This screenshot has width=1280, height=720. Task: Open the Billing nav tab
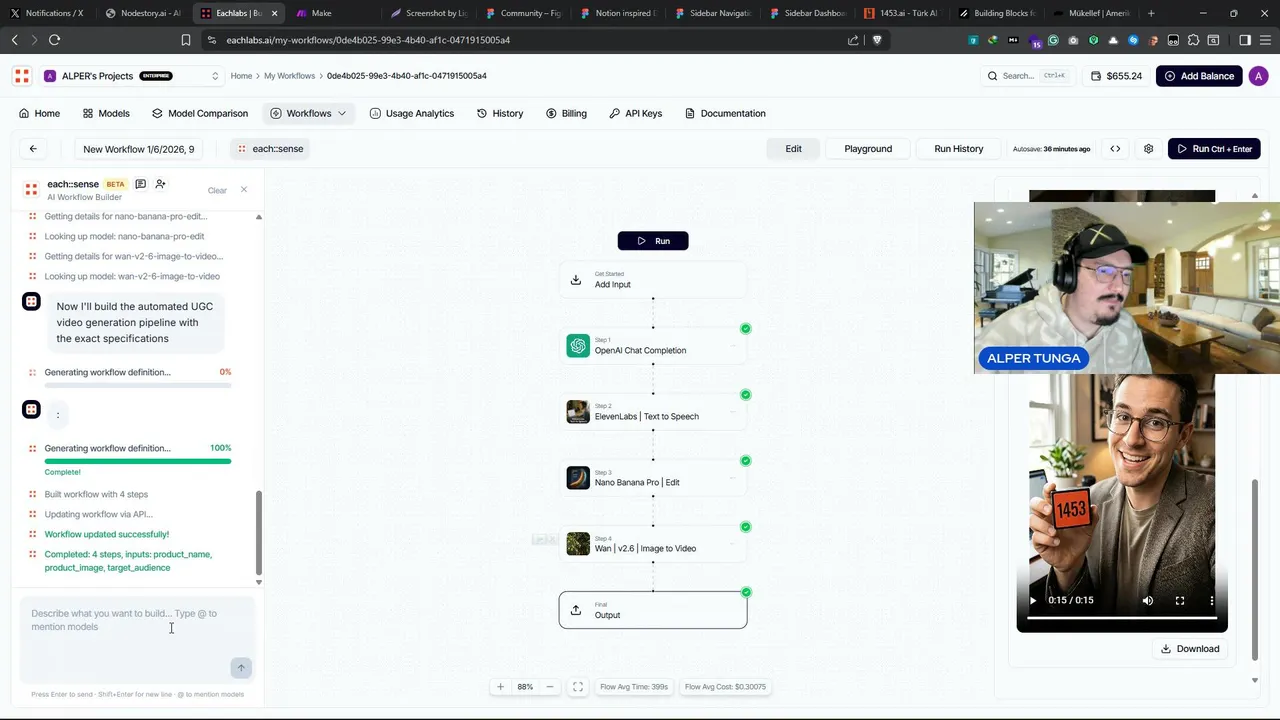pyautogui.click(x=566, y=113)
